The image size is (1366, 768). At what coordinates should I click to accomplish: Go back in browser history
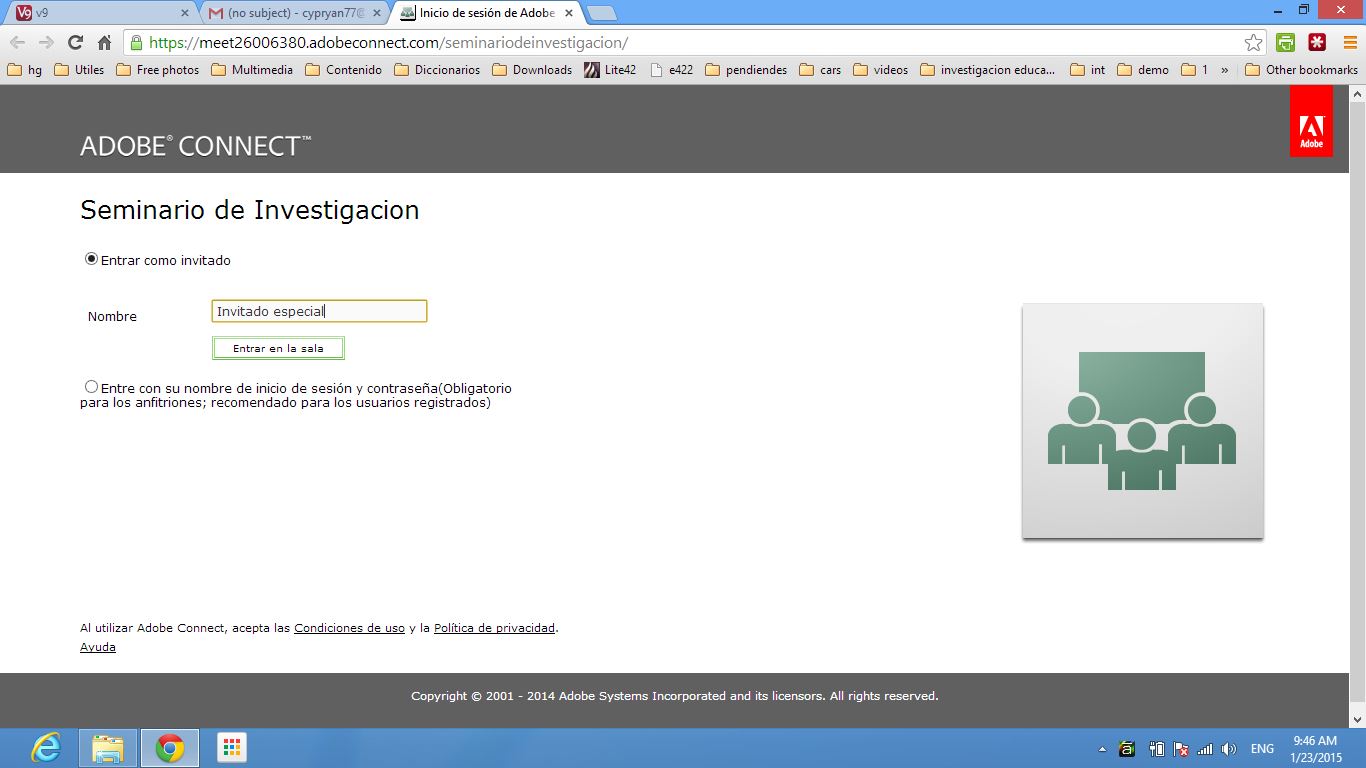[x=17, y=42]
